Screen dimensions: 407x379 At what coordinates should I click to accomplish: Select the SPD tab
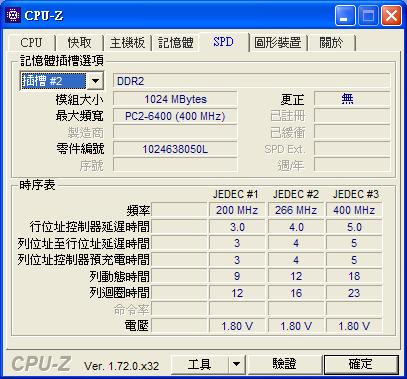point(224,42)
